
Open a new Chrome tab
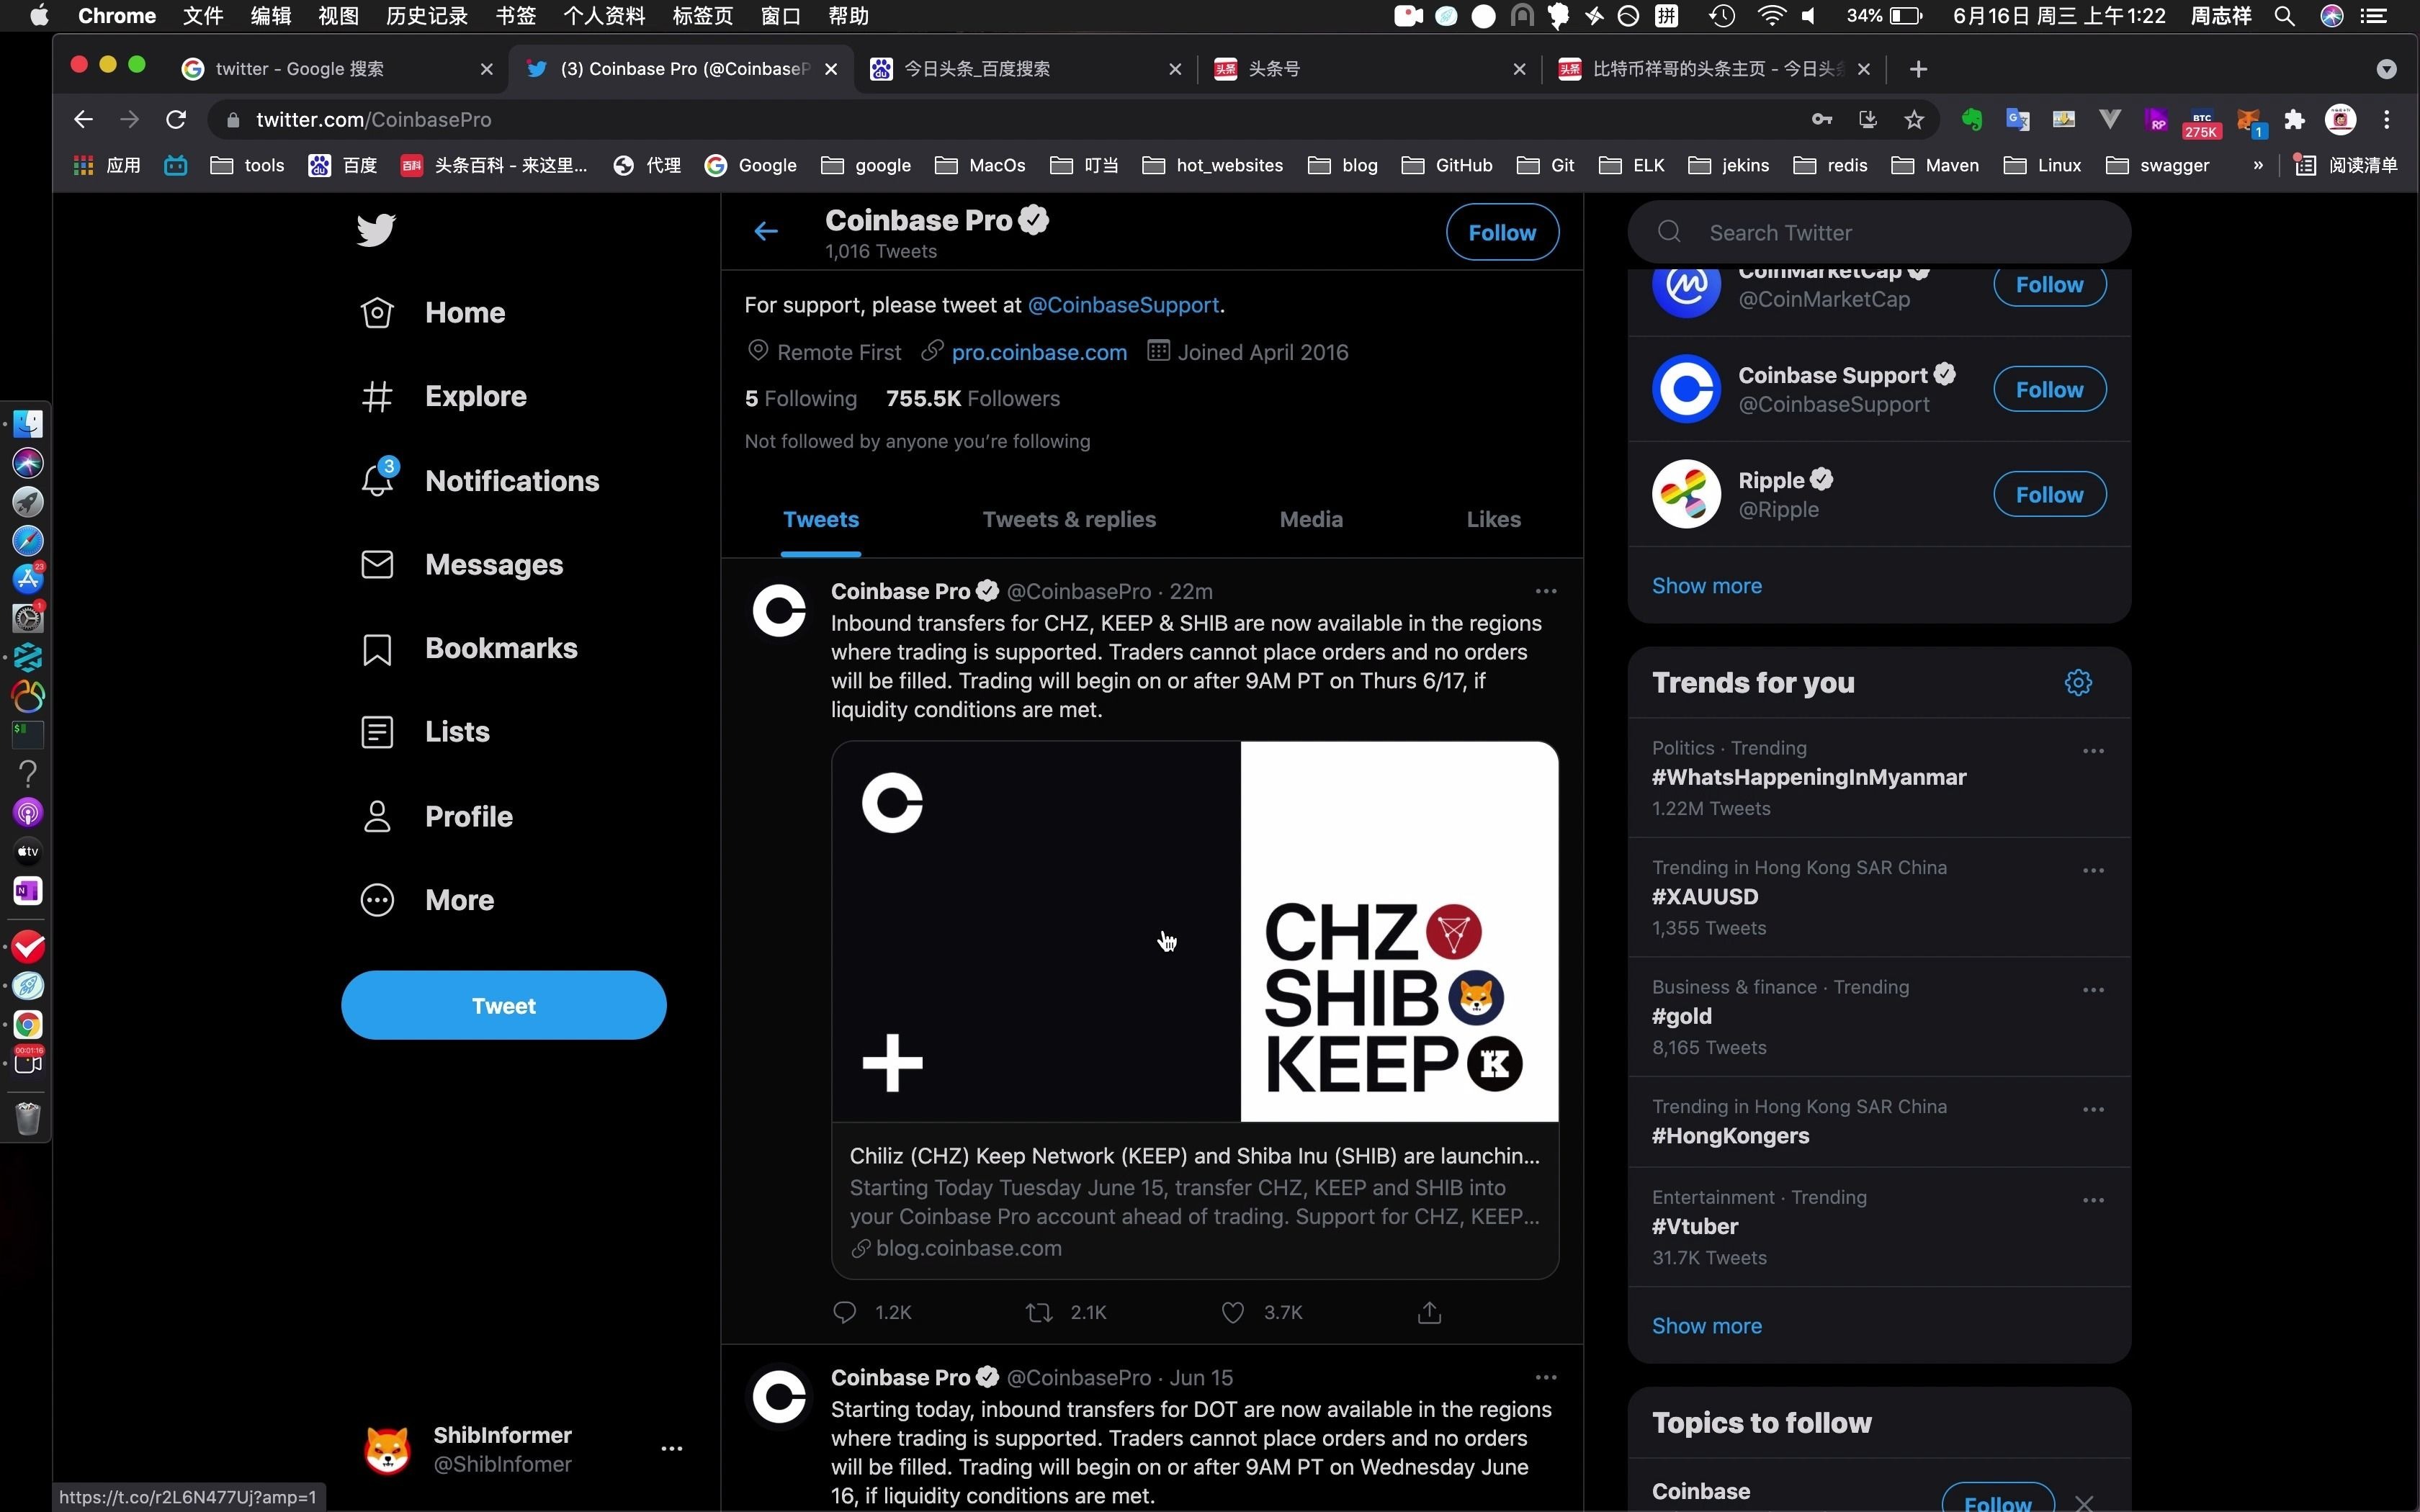click(1917, 69)
